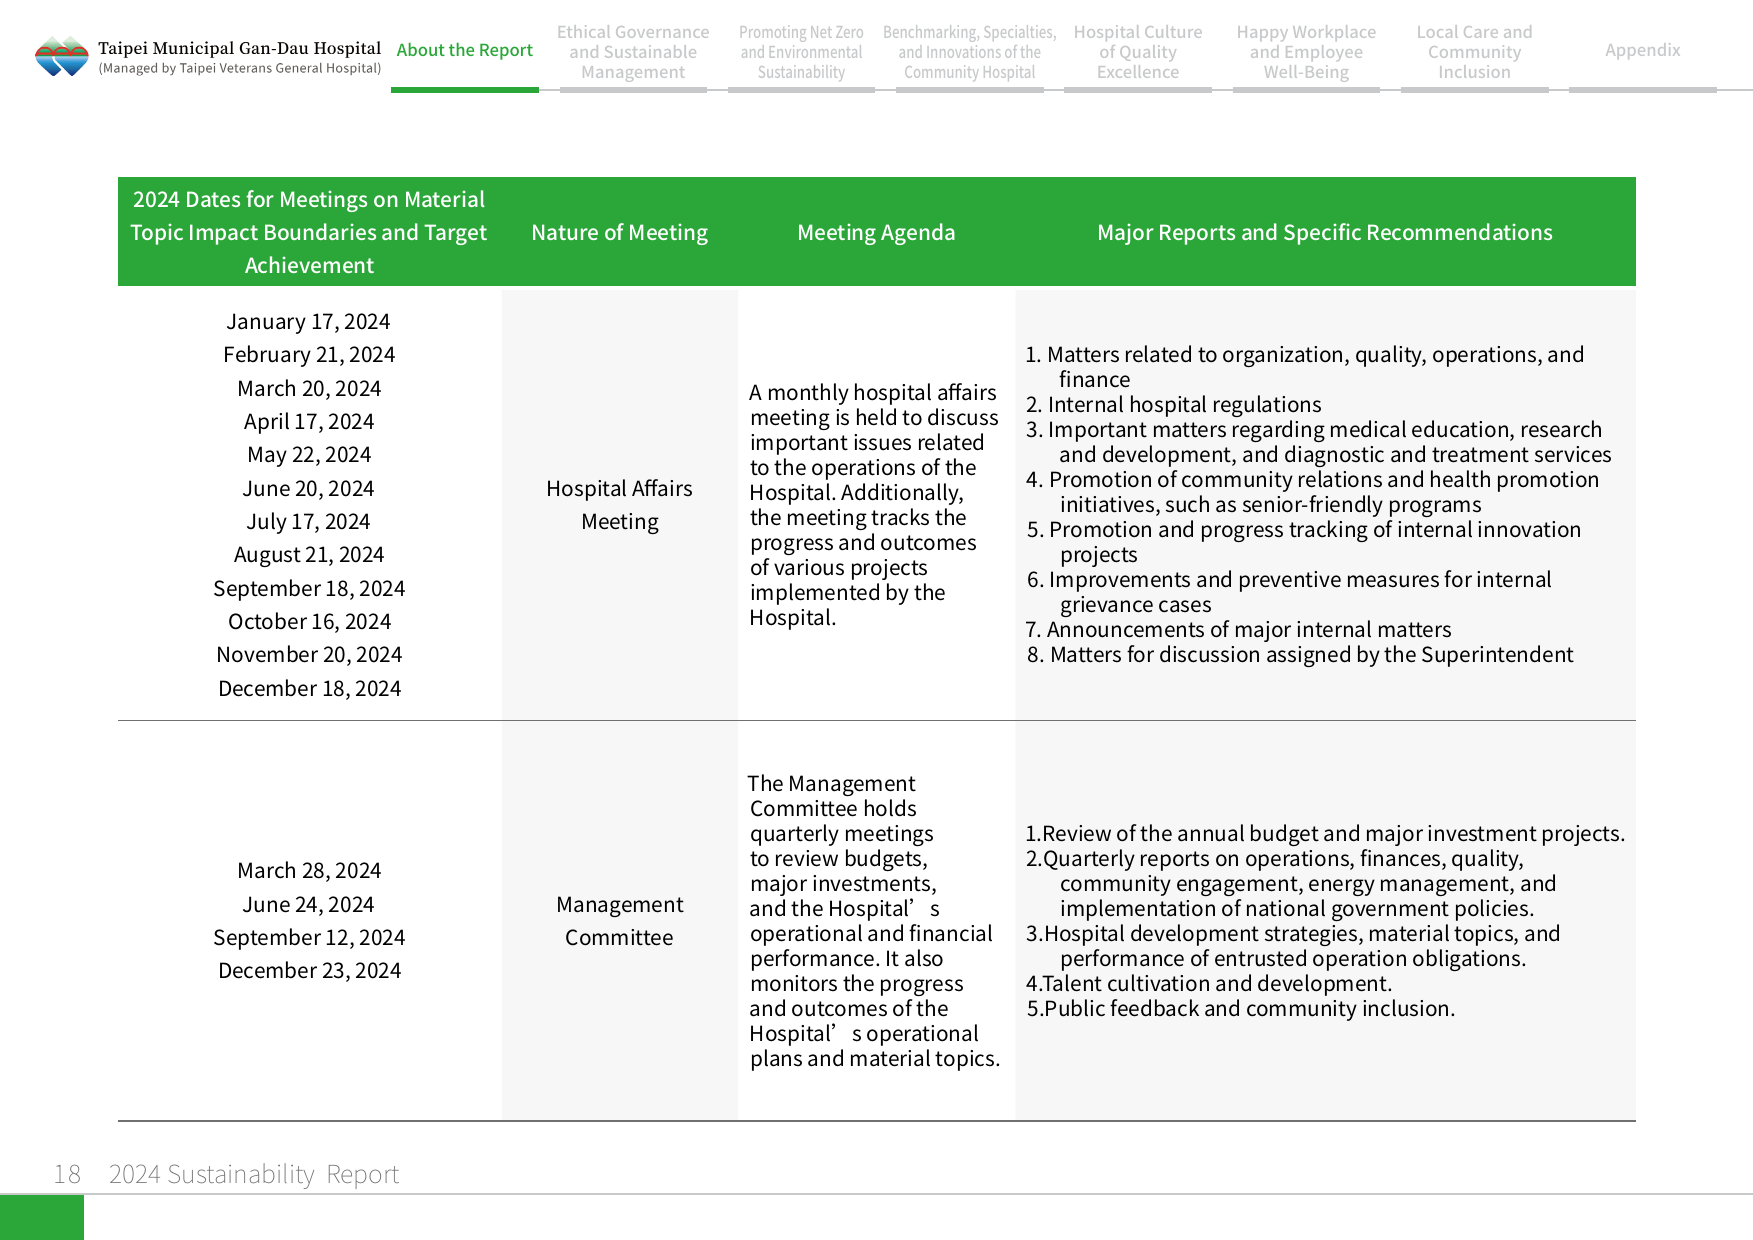Click the 'Management Committee' cell

tap(620, 921)
